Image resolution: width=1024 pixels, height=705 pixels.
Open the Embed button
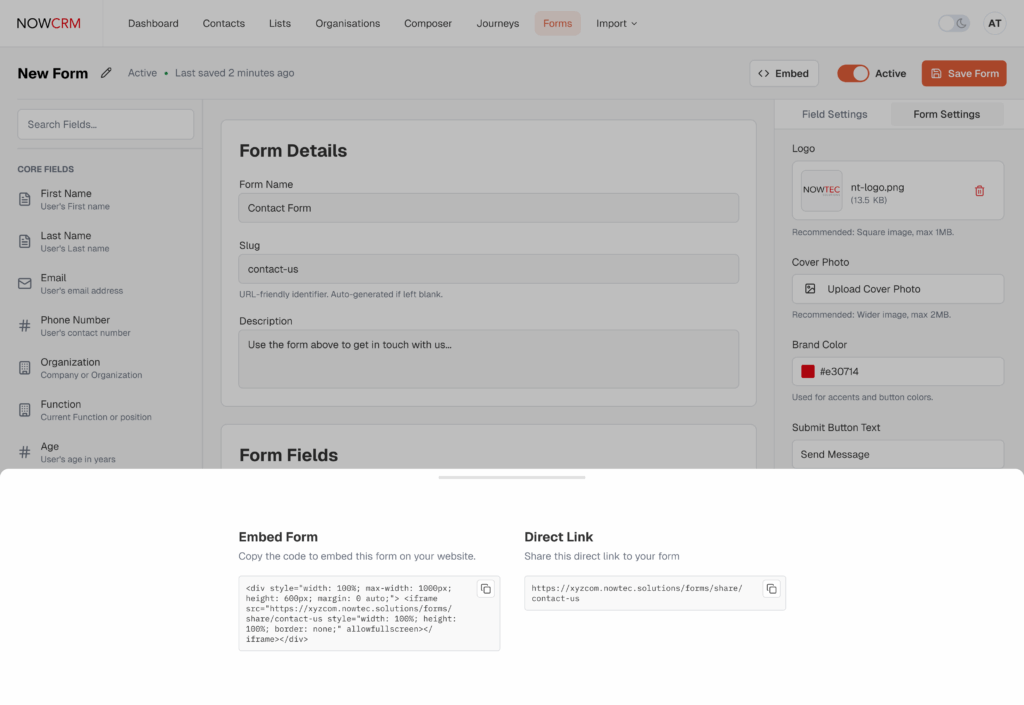pos(784,73)
